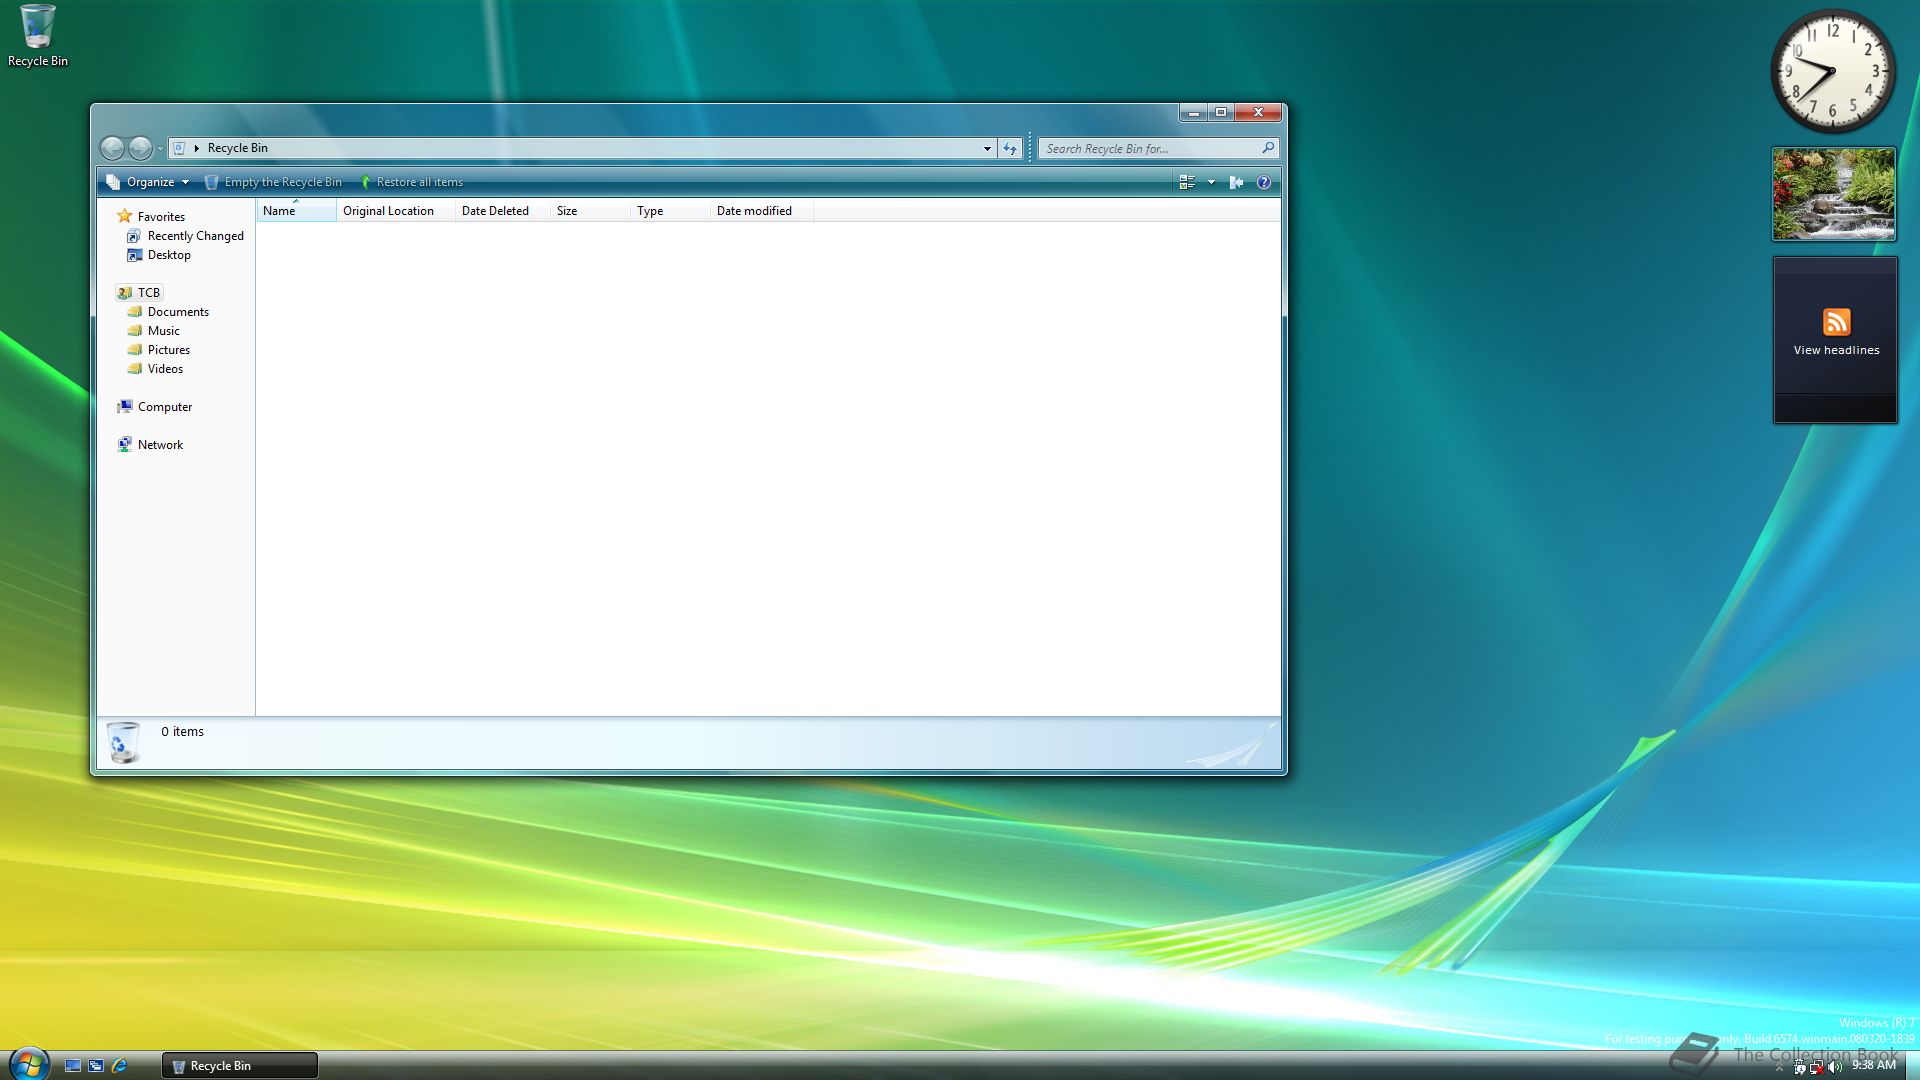1920x1080 pixels.
Task: Maximize the Recycle Bin window
Action: (x=1221, y=112)
